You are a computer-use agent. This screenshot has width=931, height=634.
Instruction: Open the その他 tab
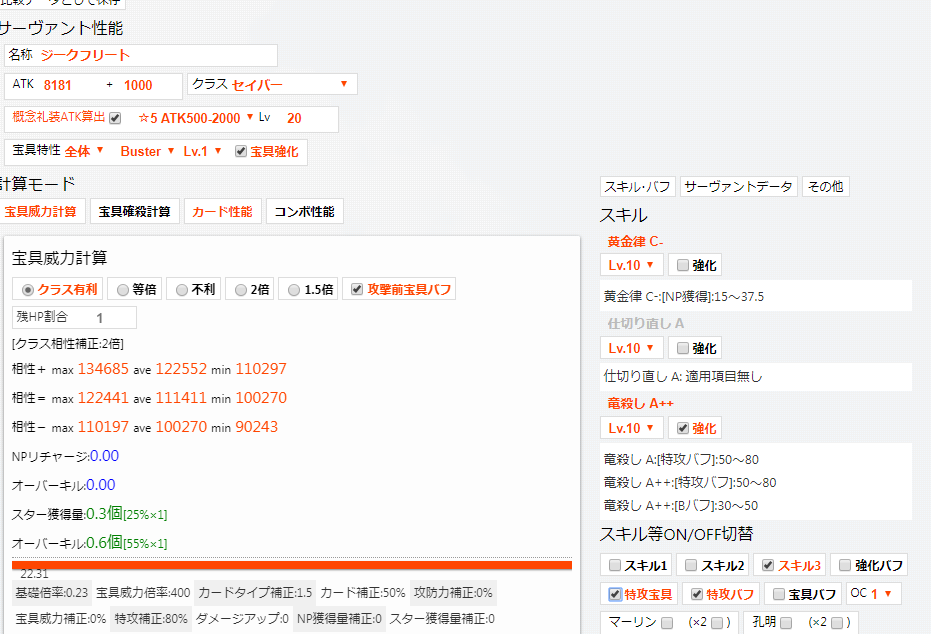coord(825,186)
